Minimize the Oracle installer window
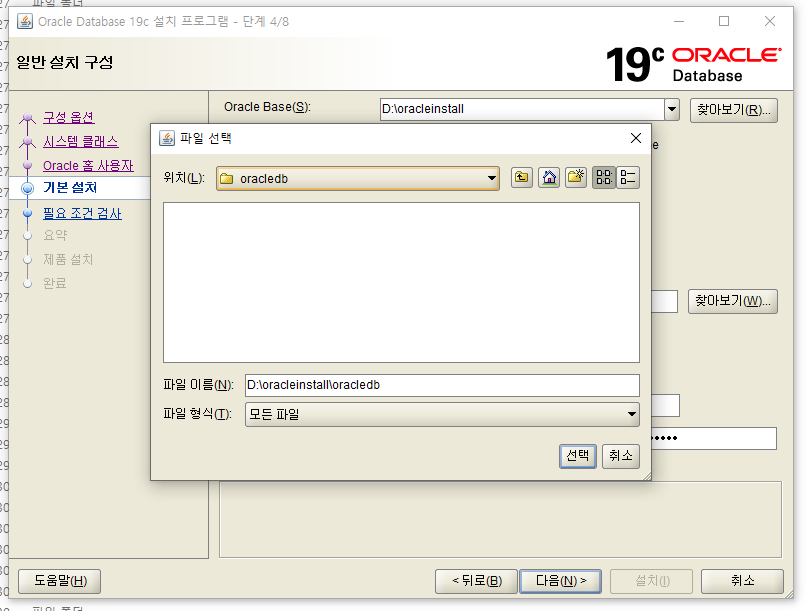Screen dimensions: 810x611 [679, 21]
